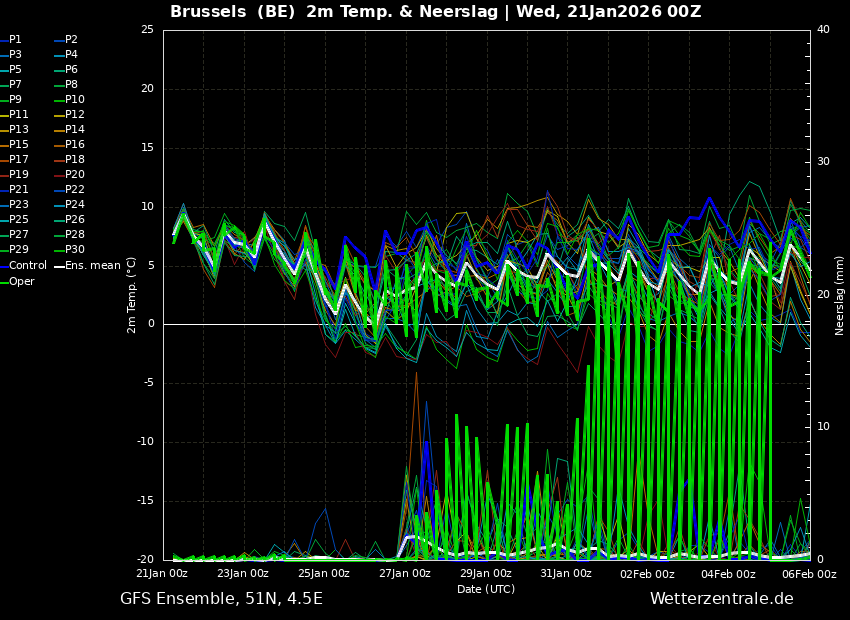Click the 2m Temp. (°C) axis label
850x620 pixels.
132,294
